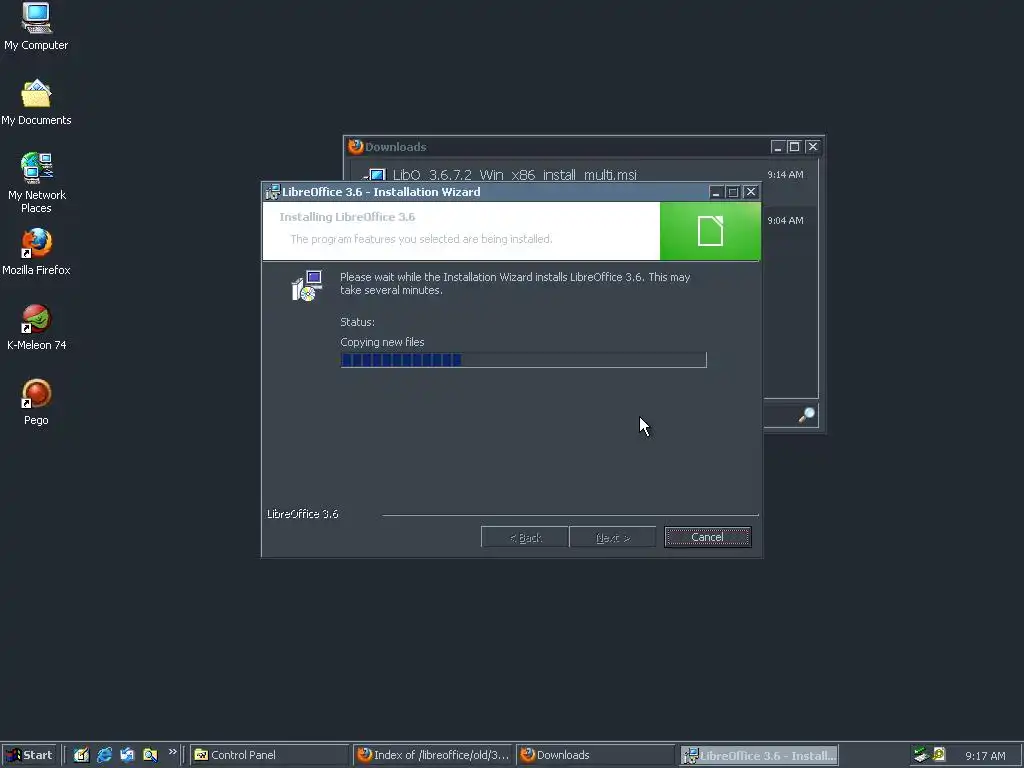Select My Network Places desktop icon

36,183
